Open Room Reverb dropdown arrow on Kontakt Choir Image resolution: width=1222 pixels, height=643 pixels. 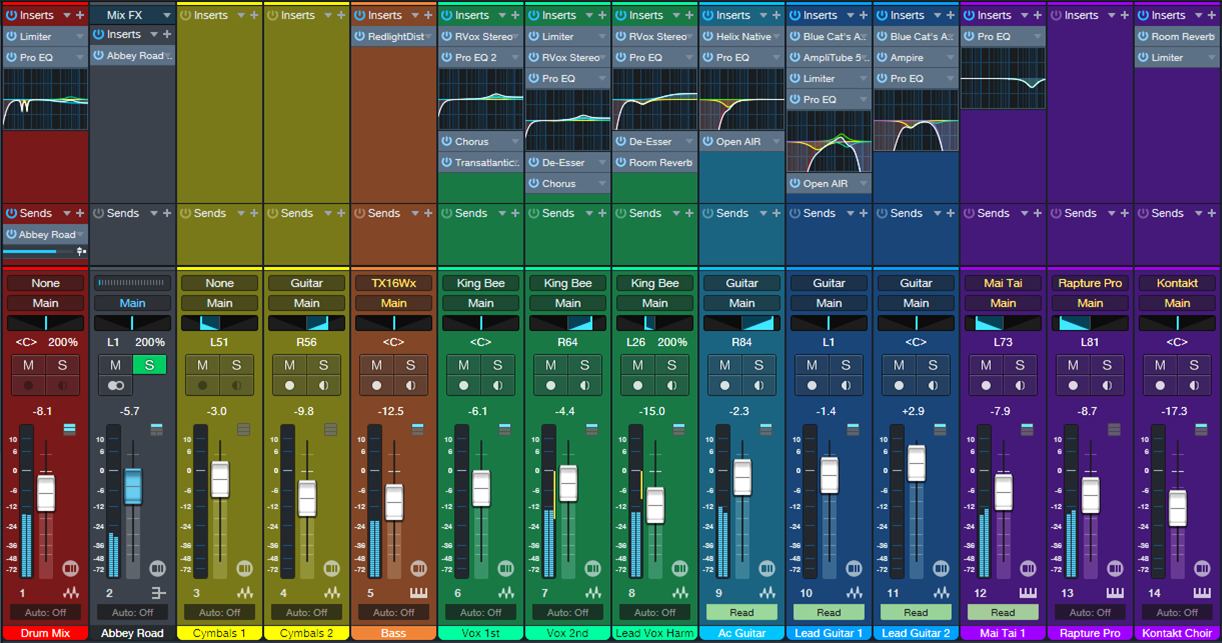[1214, 36]
